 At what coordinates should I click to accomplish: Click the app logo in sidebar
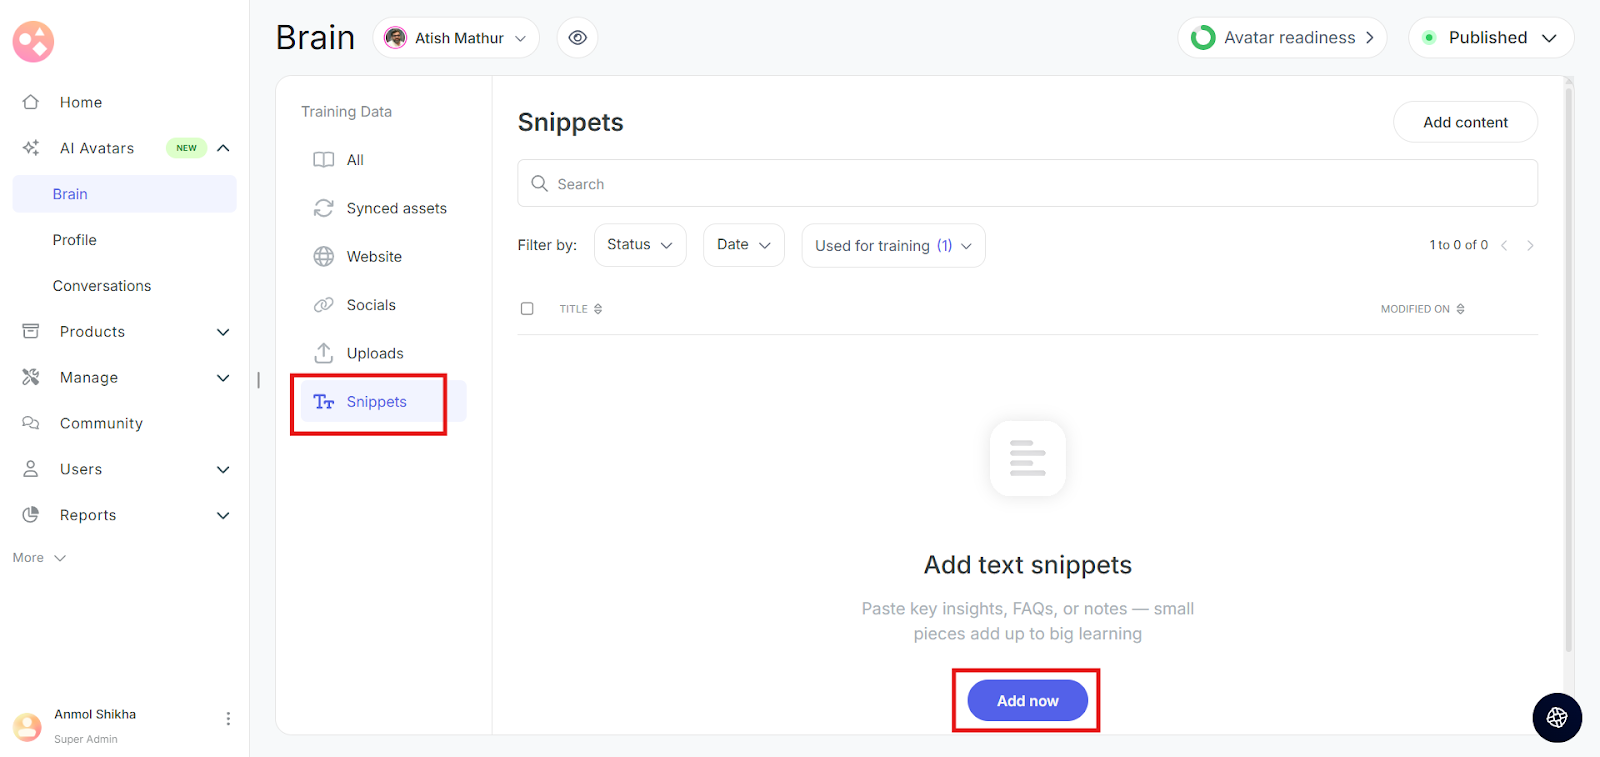pyautogui.click(x=33, y=42)
